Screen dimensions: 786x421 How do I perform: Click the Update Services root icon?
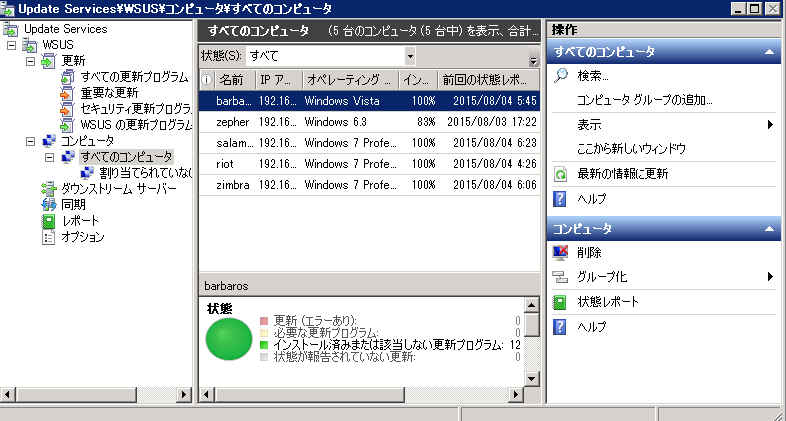click(x=10, y=29)
